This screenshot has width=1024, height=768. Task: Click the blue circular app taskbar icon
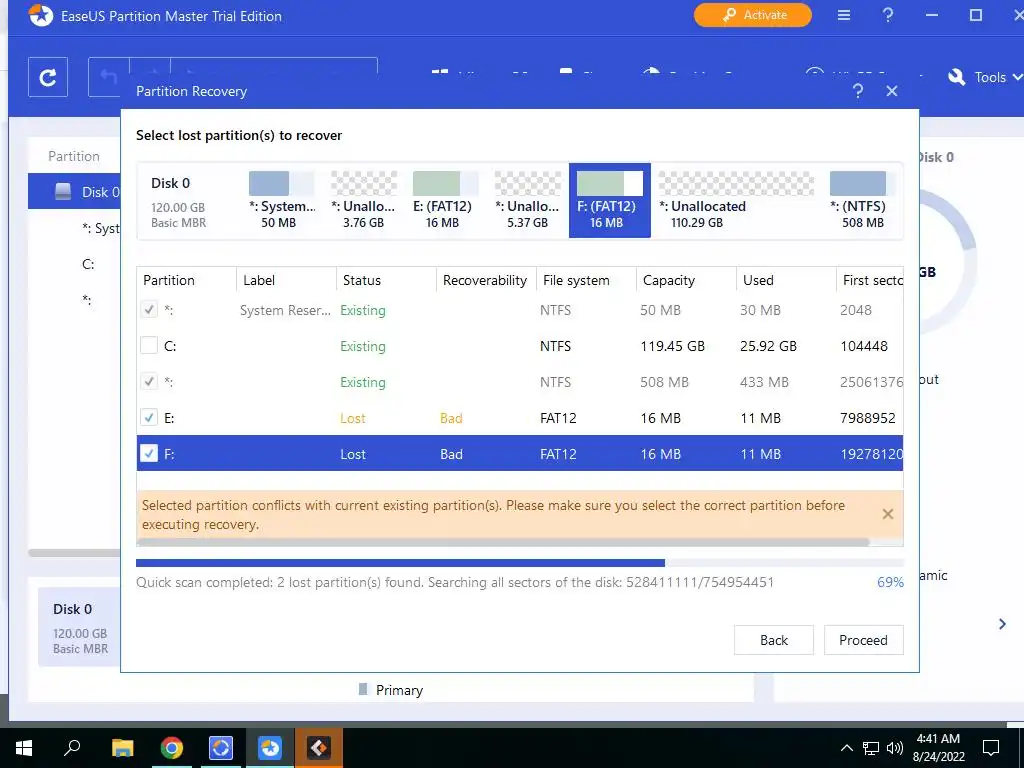pyautogui.click(x=221, y=748)
